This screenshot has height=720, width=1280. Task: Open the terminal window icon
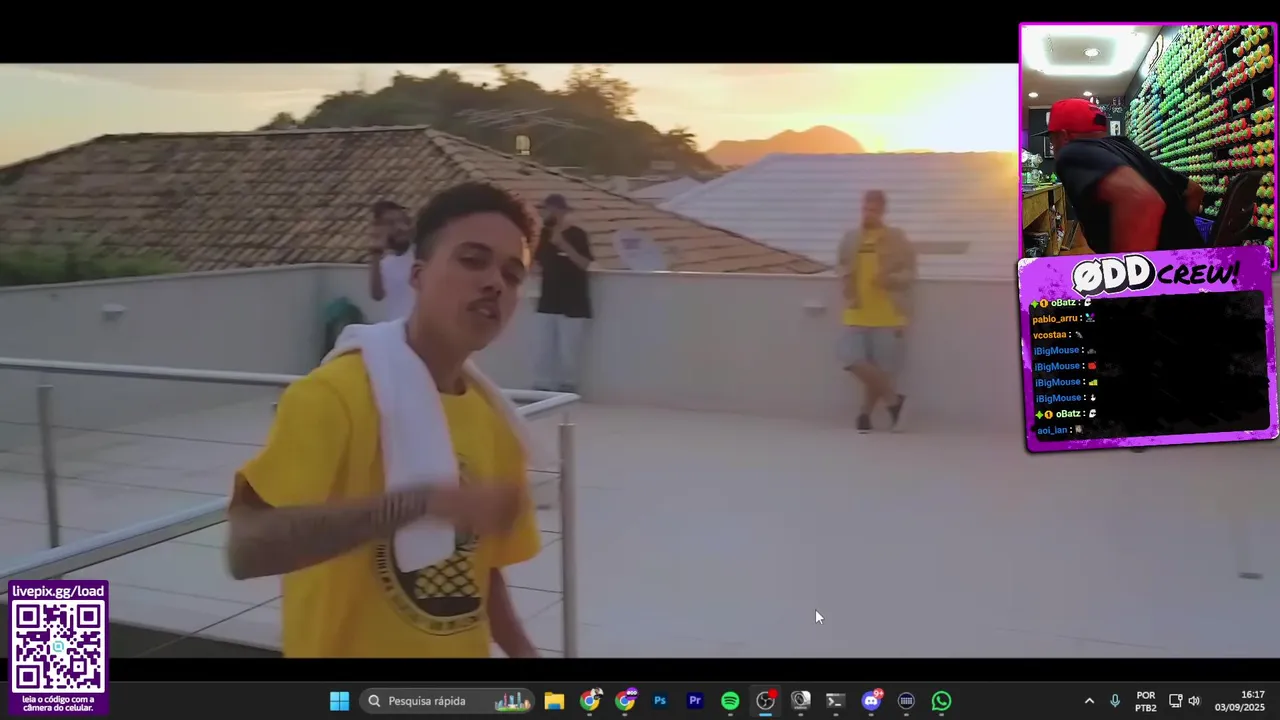click(835, 701)
